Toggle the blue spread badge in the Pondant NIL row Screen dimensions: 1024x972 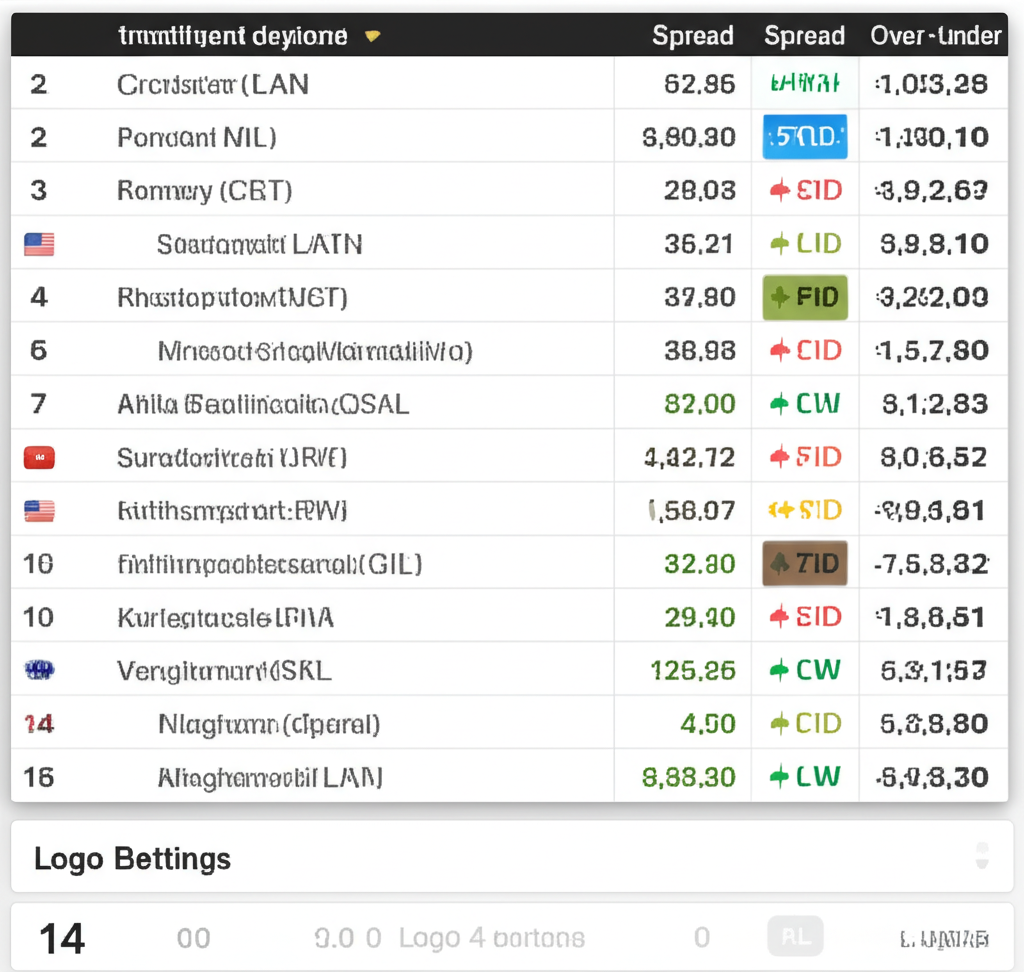coord(804,137)
